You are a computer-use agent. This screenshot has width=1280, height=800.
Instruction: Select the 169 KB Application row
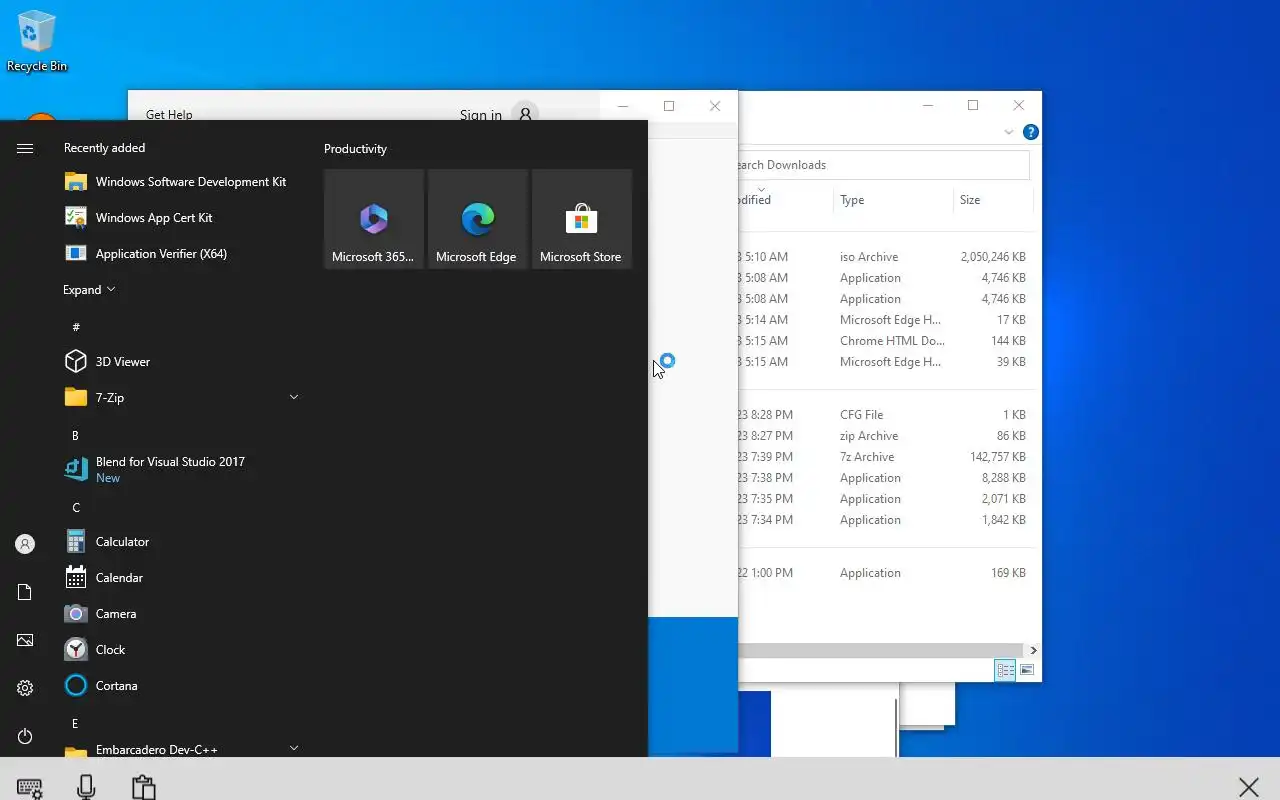pos(885,573)
